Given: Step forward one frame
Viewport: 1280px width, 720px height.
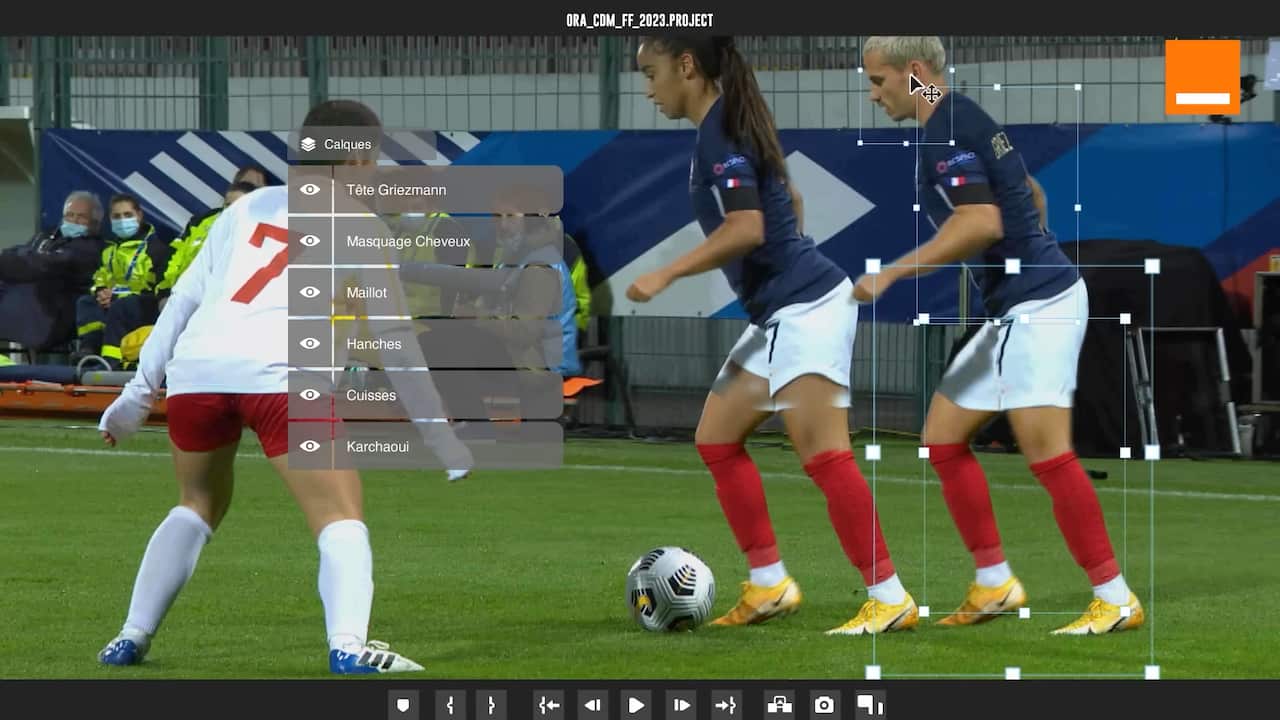Looking at the screenshot, I should (681, 705).
